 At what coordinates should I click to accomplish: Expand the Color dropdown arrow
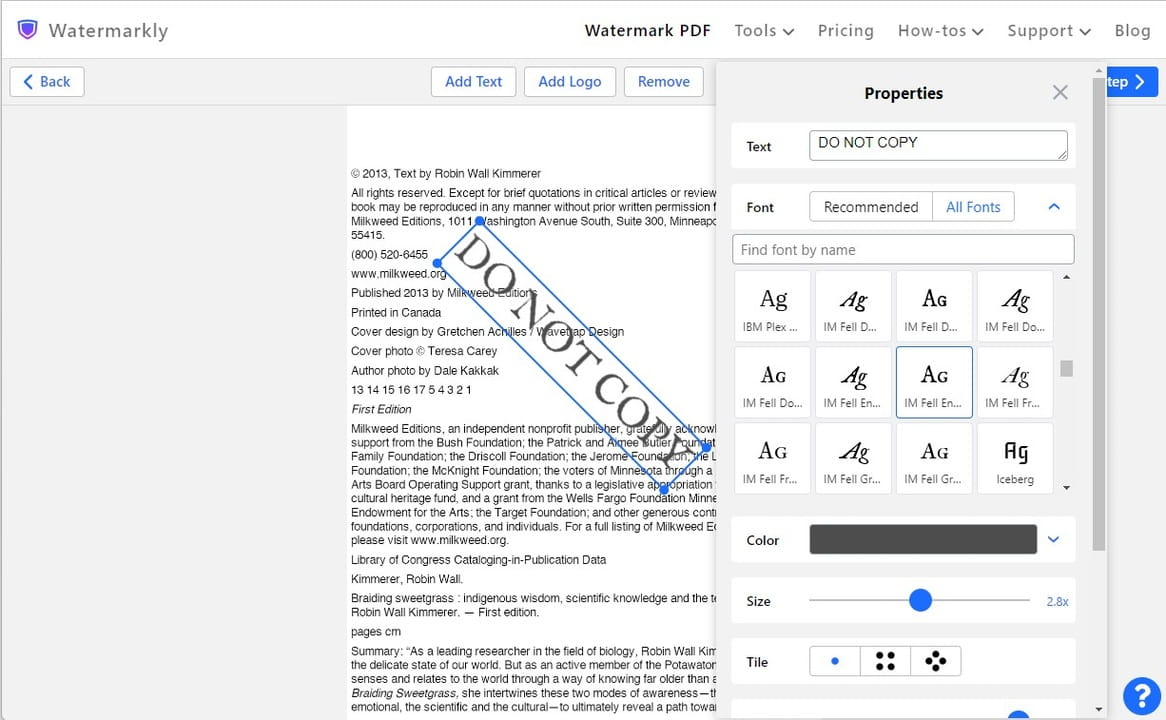[1053, 540]
